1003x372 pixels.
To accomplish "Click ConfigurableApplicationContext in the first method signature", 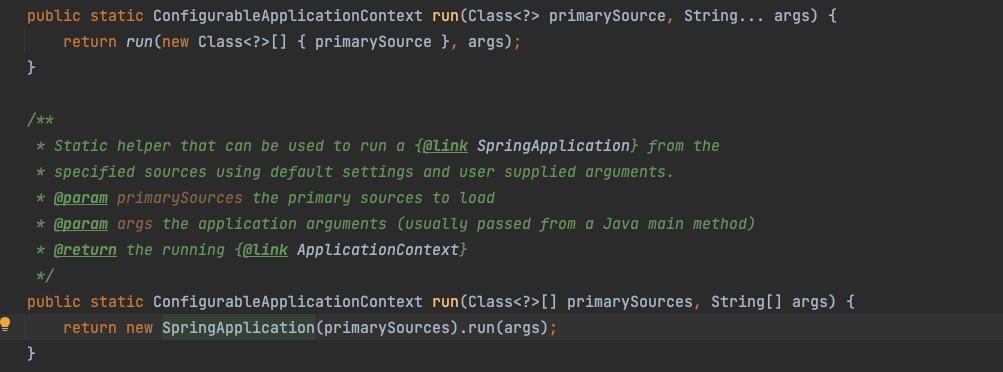I will coord(288,16).
